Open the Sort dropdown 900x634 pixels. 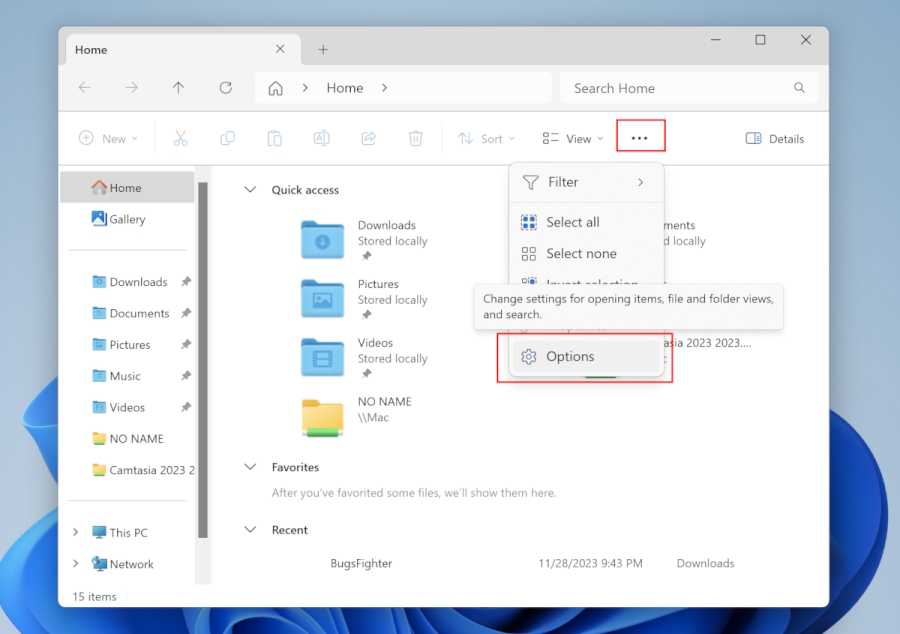(486, 139)
